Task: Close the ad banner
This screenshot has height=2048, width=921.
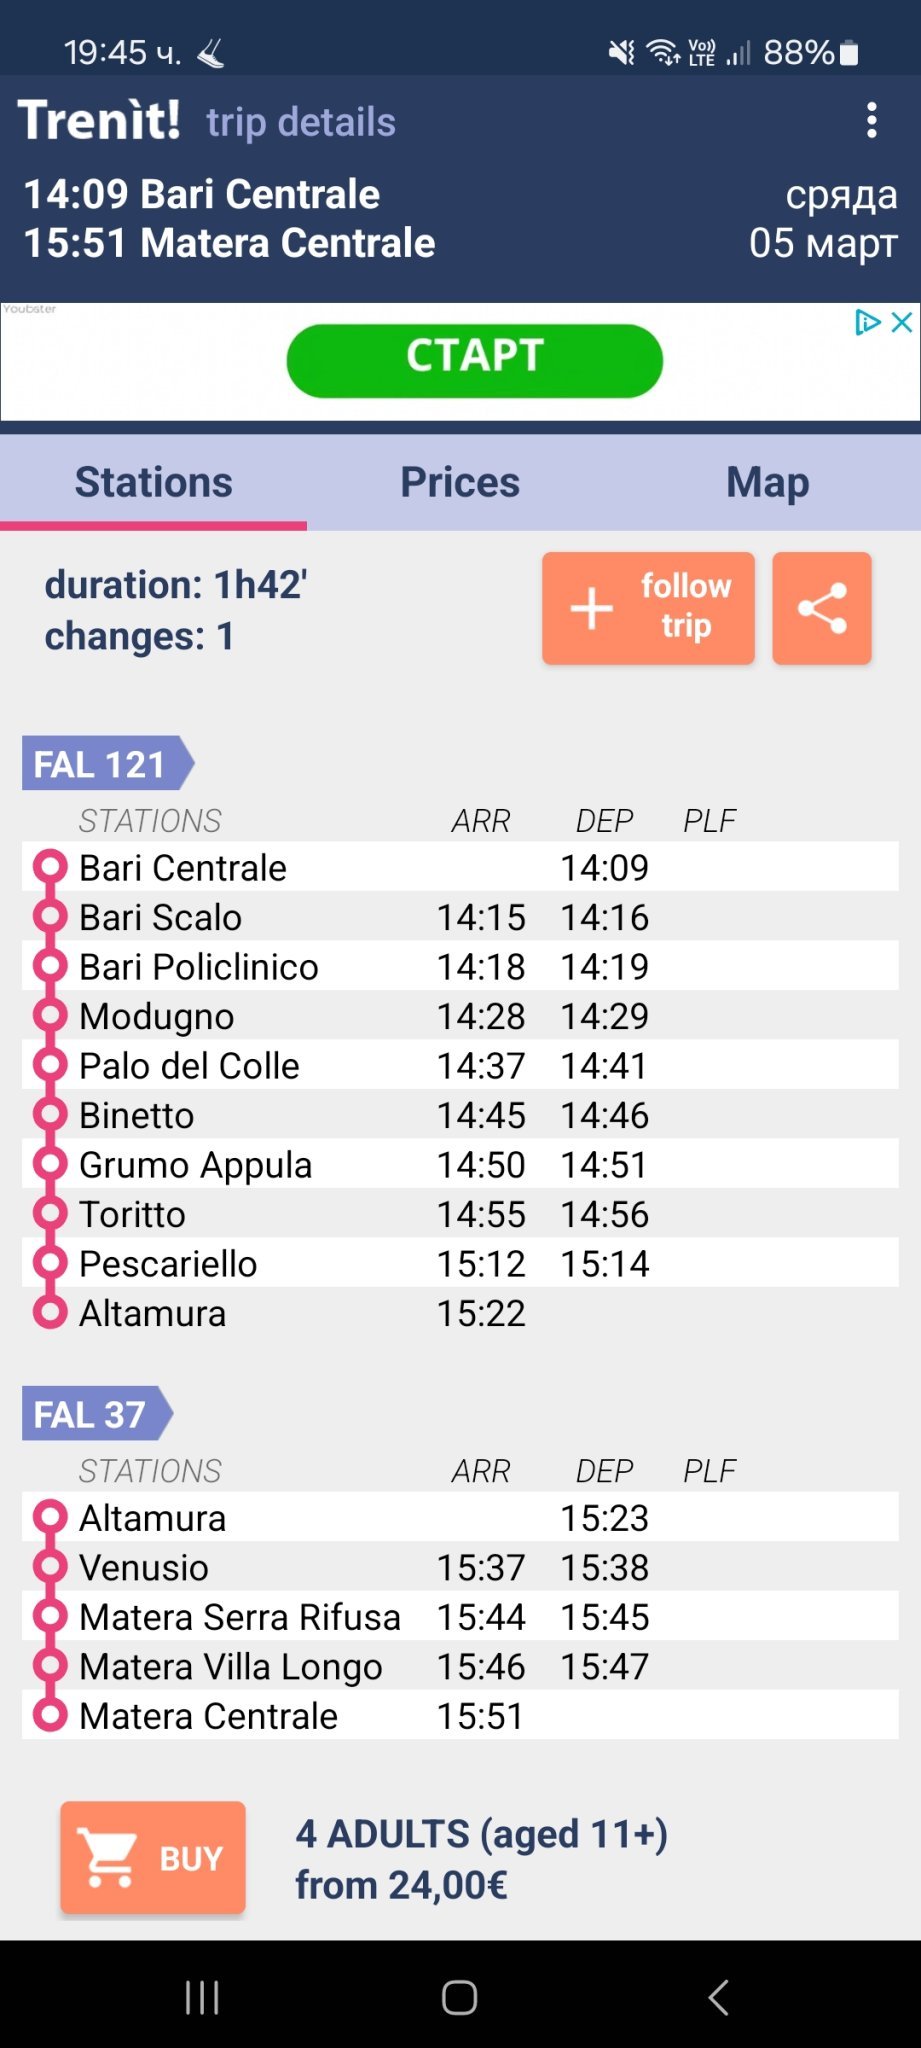Action: pyautogui.click(x=901, y=322)
